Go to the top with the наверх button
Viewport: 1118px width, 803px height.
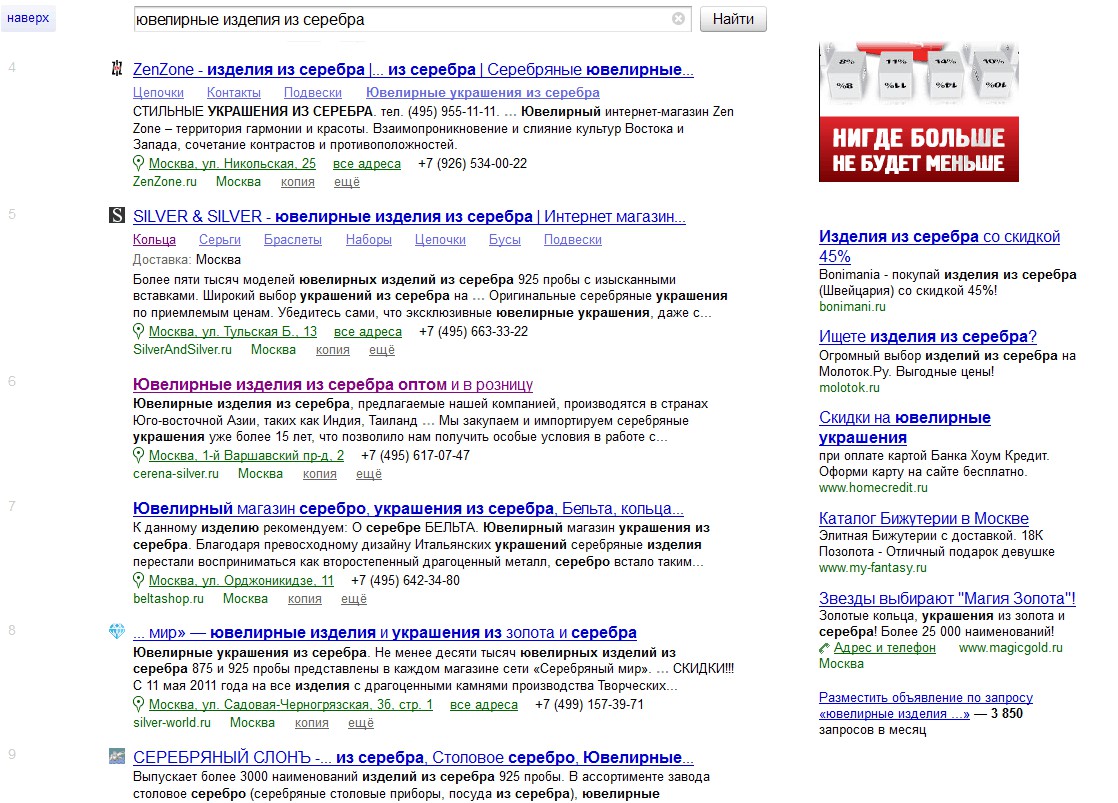click(28, 18)
